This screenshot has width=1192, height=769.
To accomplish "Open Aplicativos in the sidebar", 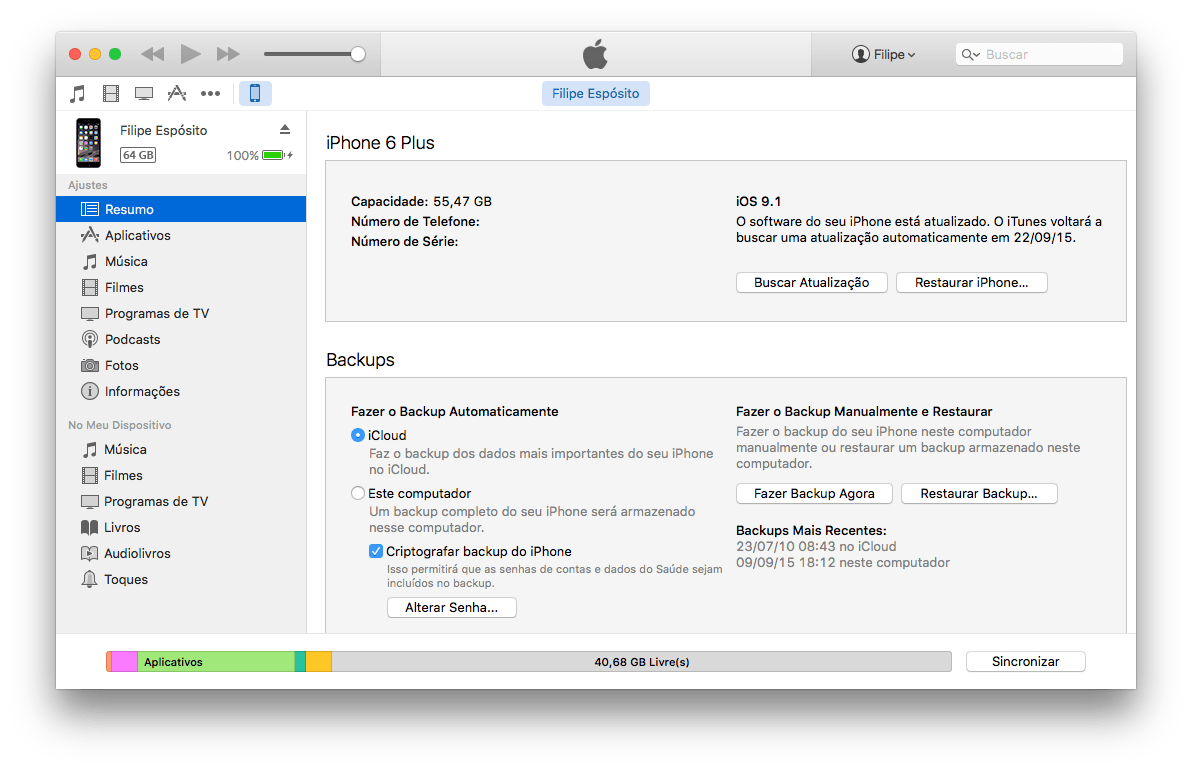I will tap(181, 235).
